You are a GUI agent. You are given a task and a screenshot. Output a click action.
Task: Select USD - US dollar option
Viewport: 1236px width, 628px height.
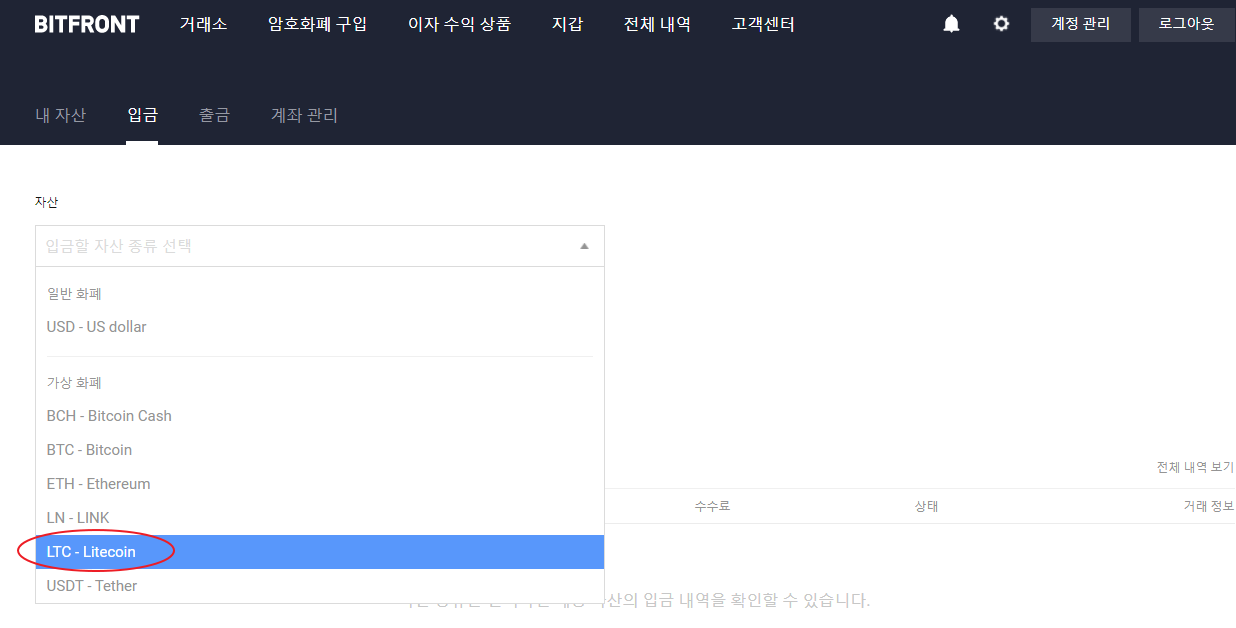tap(320, 327)
